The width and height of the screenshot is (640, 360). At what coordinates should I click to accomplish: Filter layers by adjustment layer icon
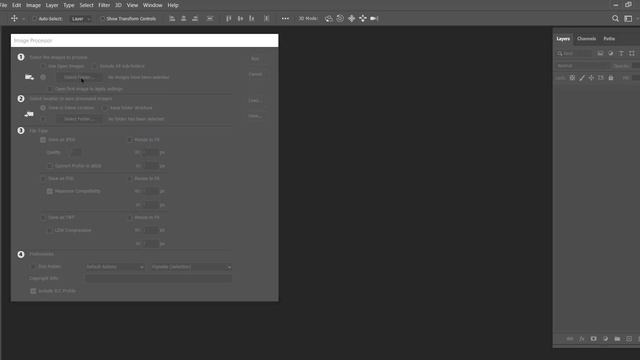611,53
